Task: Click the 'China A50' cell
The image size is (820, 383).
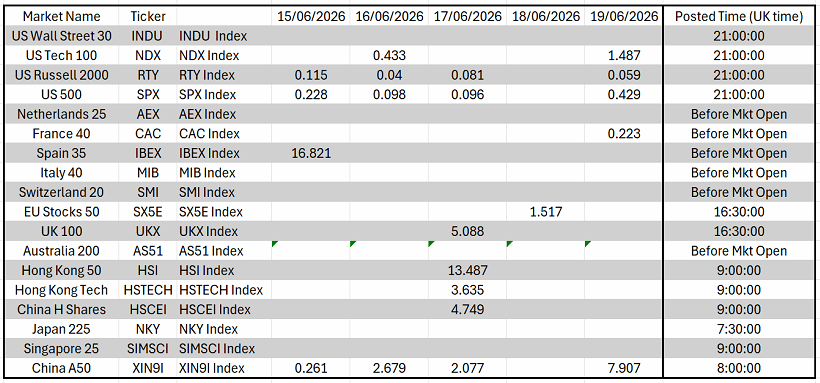Action: [61, 368]
